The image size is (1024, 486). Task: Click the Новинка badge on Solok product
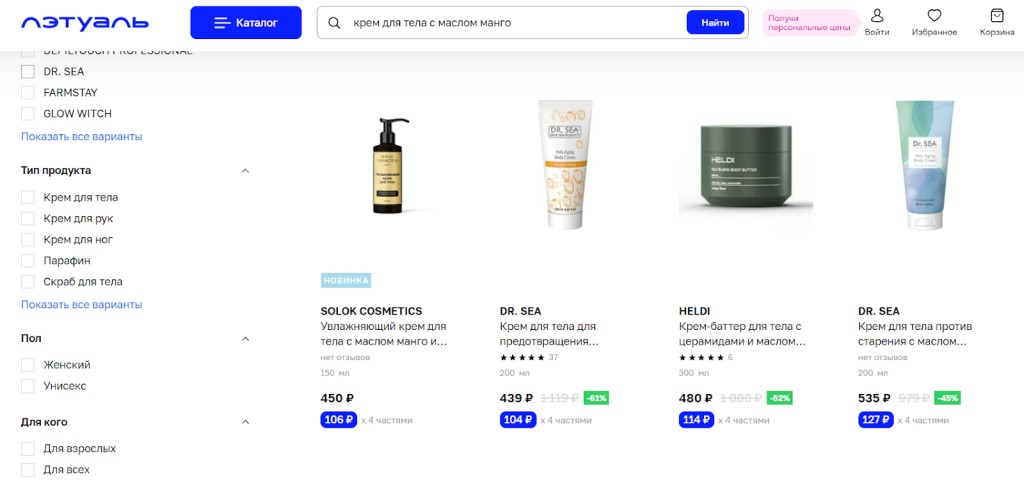point(345,281)
